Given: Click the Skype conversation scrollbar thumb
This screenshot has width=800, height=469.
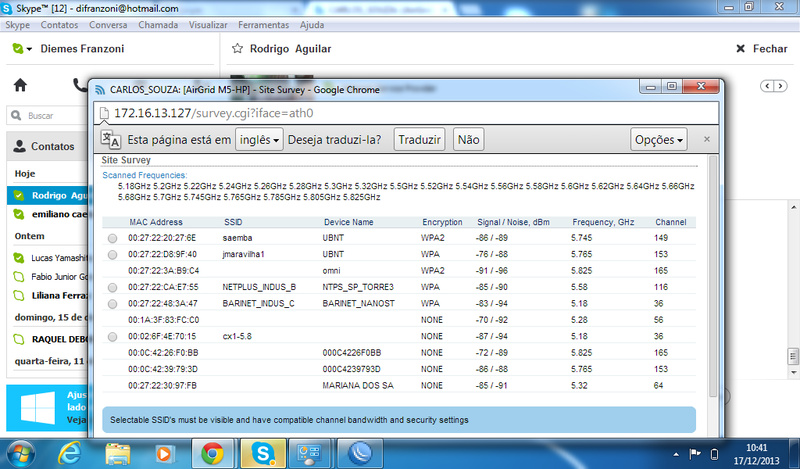Looking at the screenshot, I should point(793,356).
